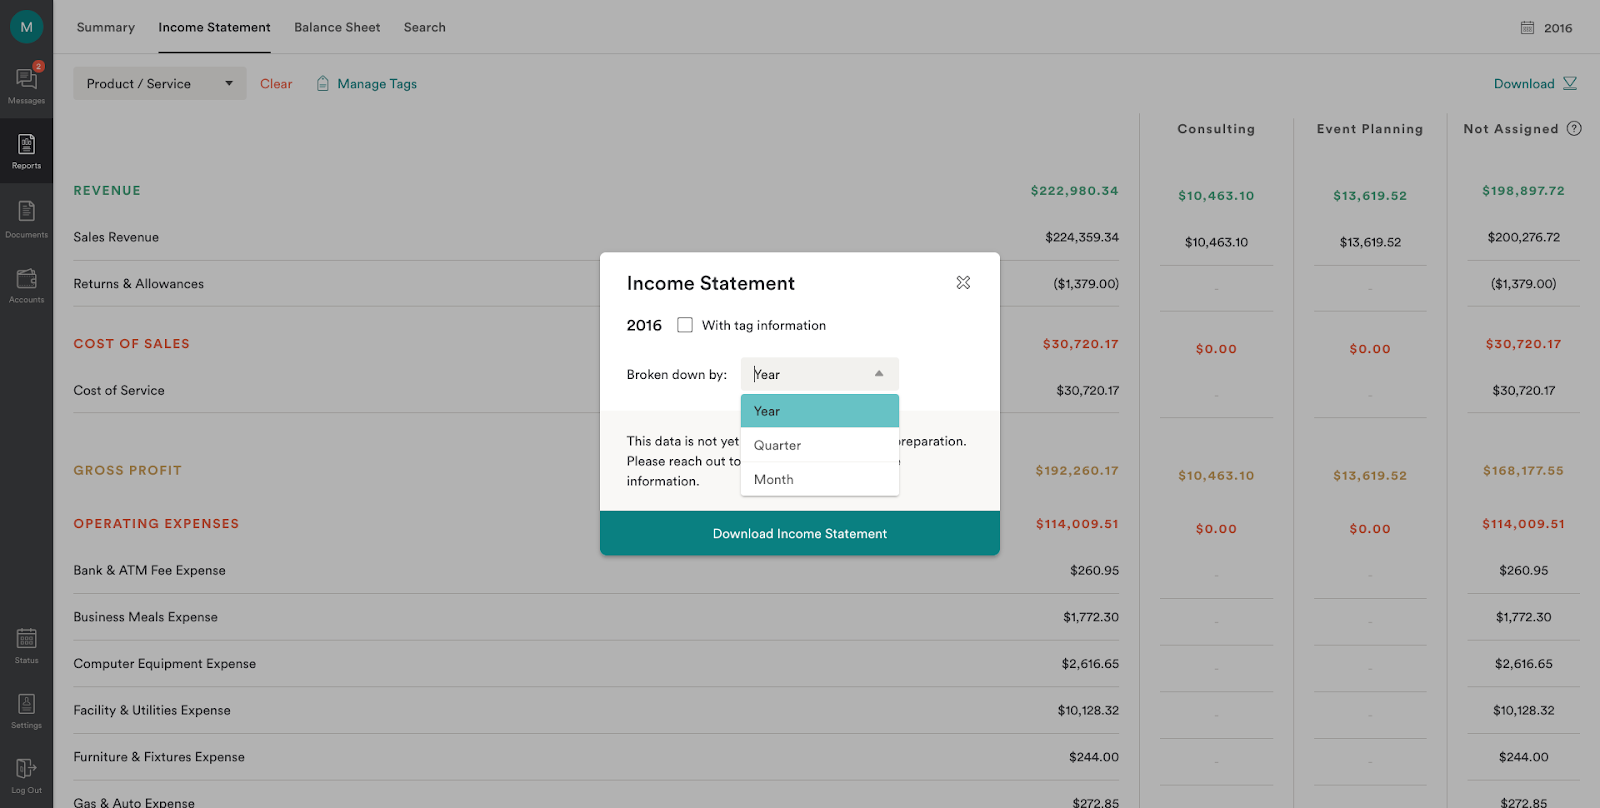Switch to the Balance Sheet tab
Viewport: 1600px width, 808px height.
pos(337,27)
